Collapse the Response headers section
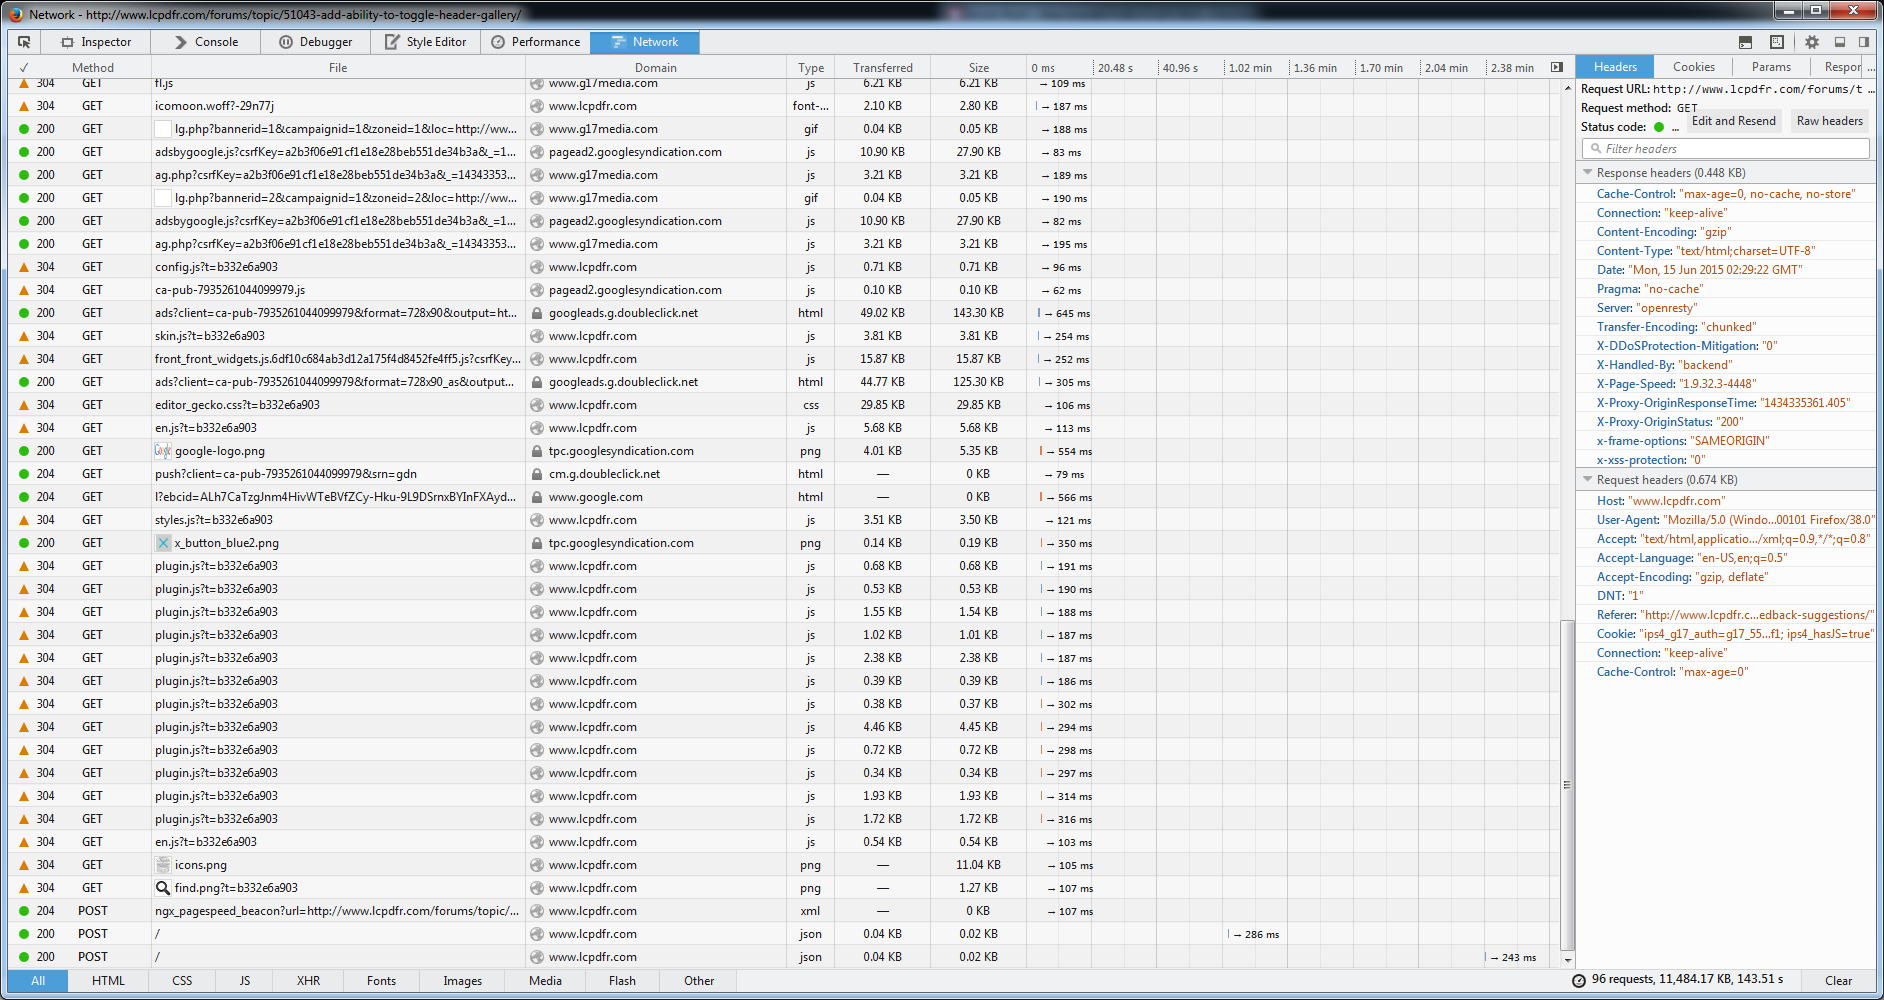1884x1000 pixels. click(1587, 173)
